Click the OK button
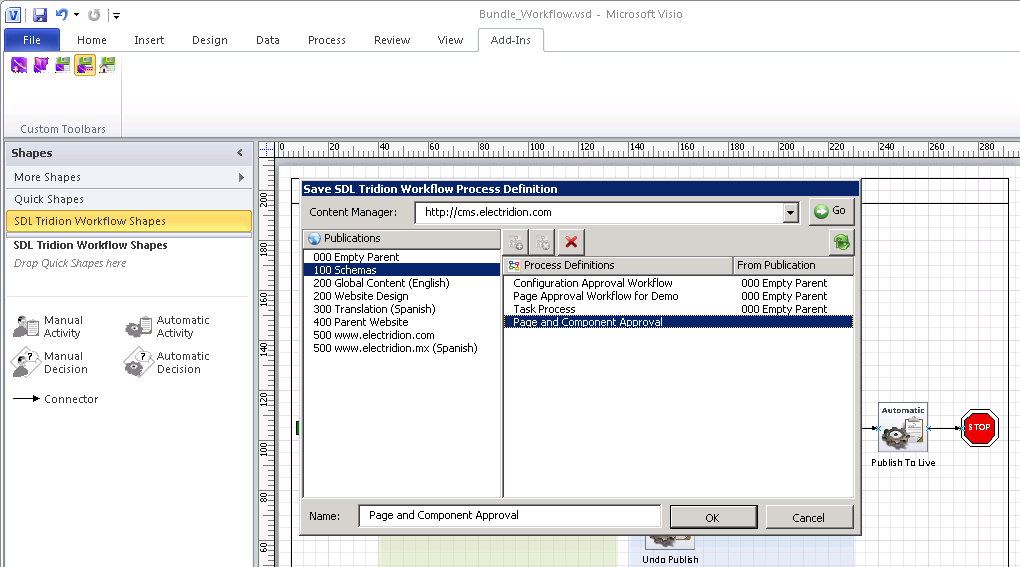The height and width of the screenshot is (567, 1020). pyautogui.click(x=712, y=517)
